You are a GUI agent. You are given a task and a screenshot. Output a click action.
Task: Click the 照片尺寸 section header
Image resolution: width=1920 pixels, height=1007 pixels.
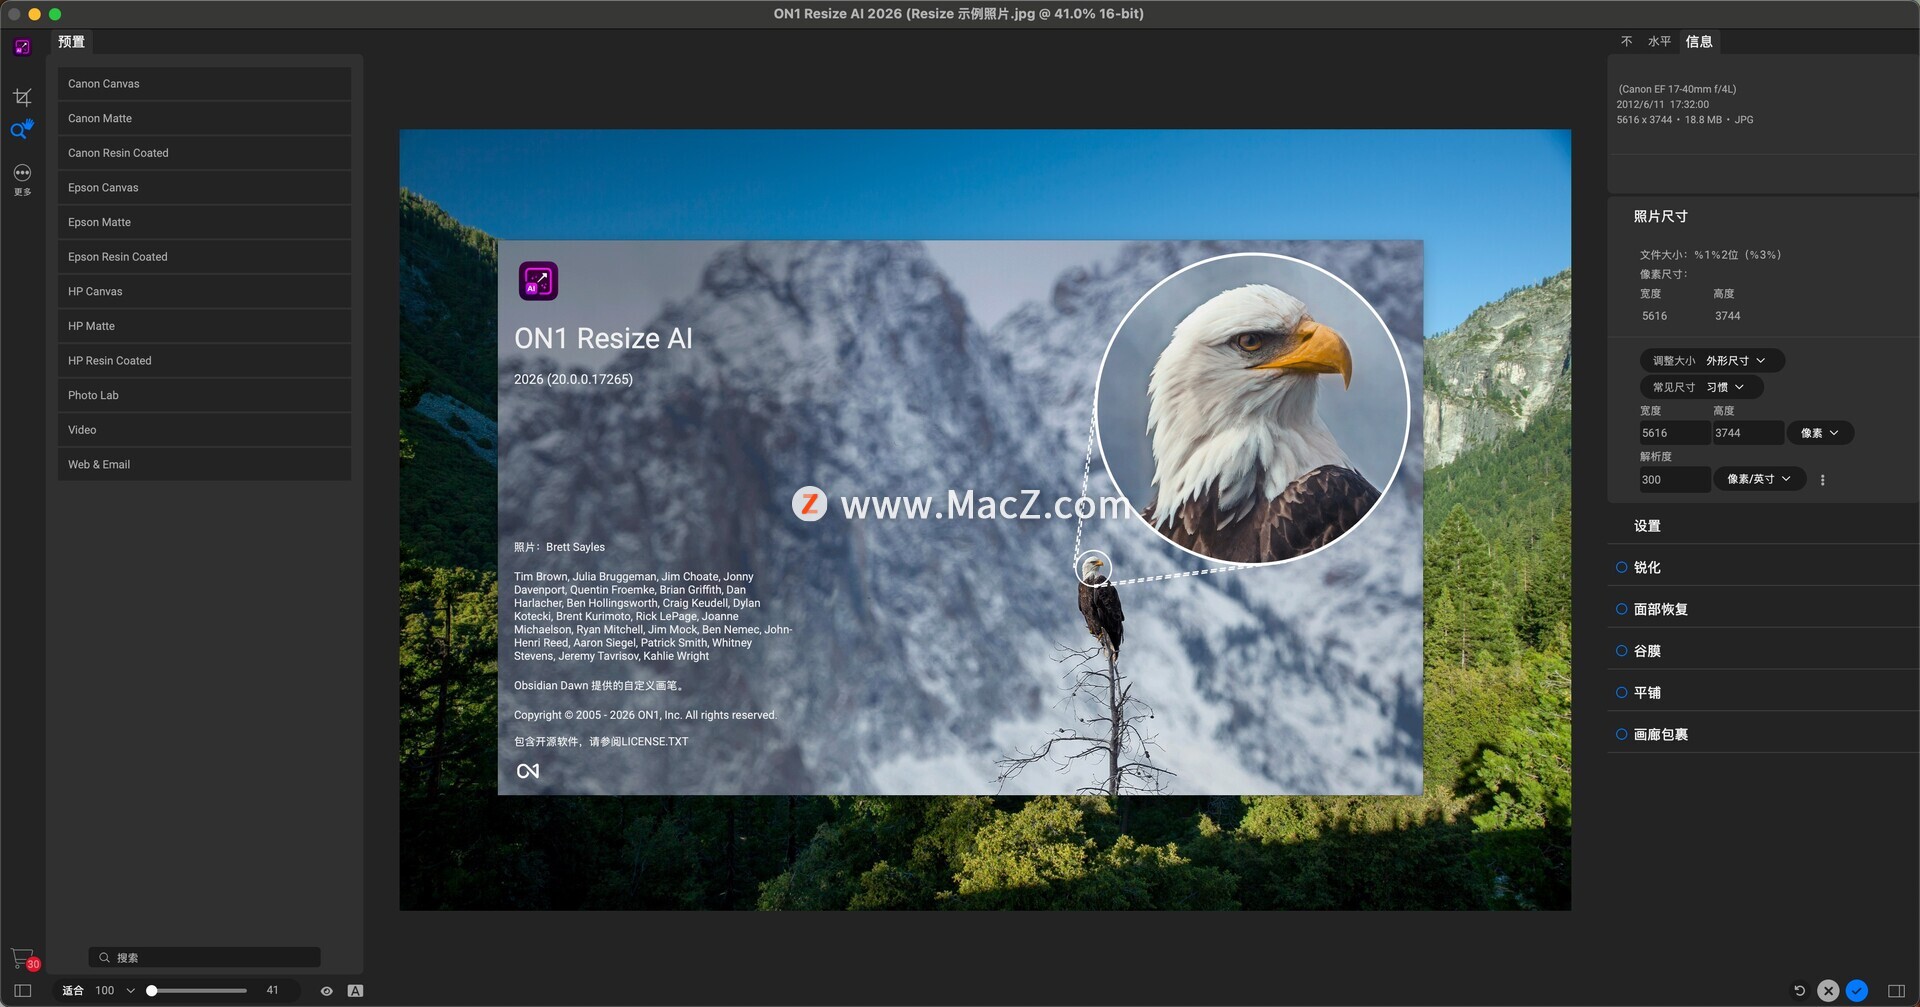[x=1660, y=217]
